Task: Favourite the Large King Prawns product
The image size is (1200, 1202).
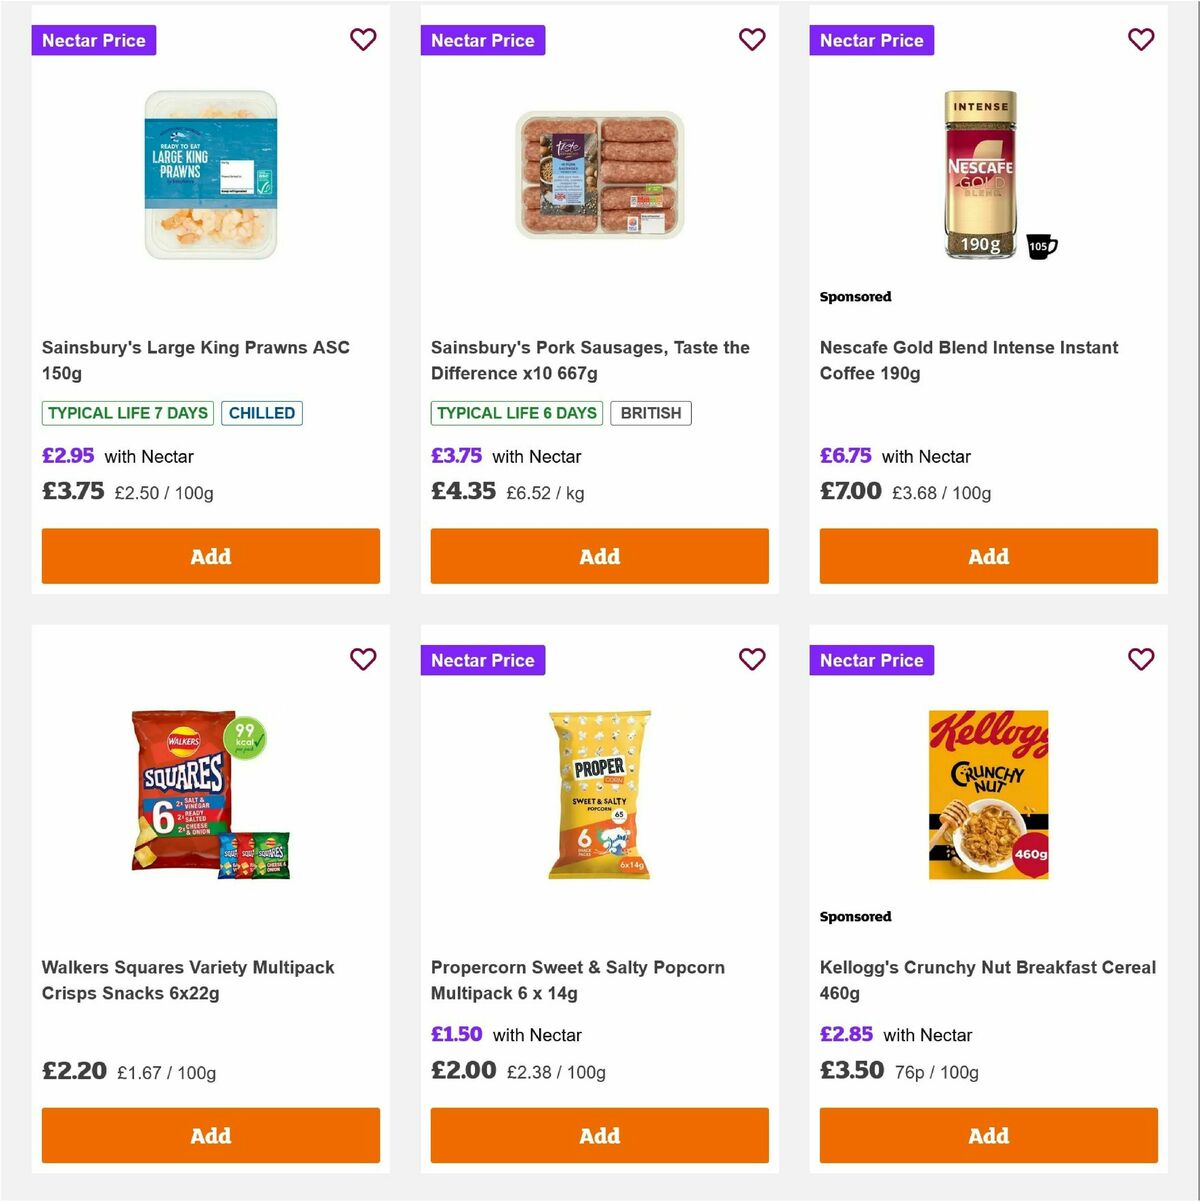Action: point(363,39)
